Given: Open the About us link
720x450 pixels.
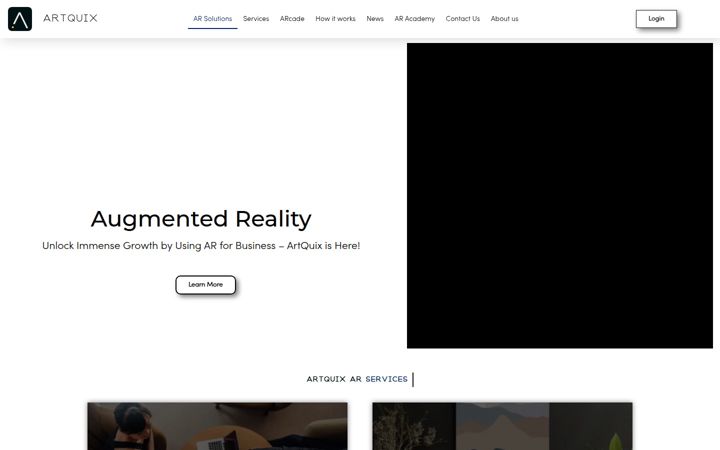Looking at the screenshot, I should 504,19.
